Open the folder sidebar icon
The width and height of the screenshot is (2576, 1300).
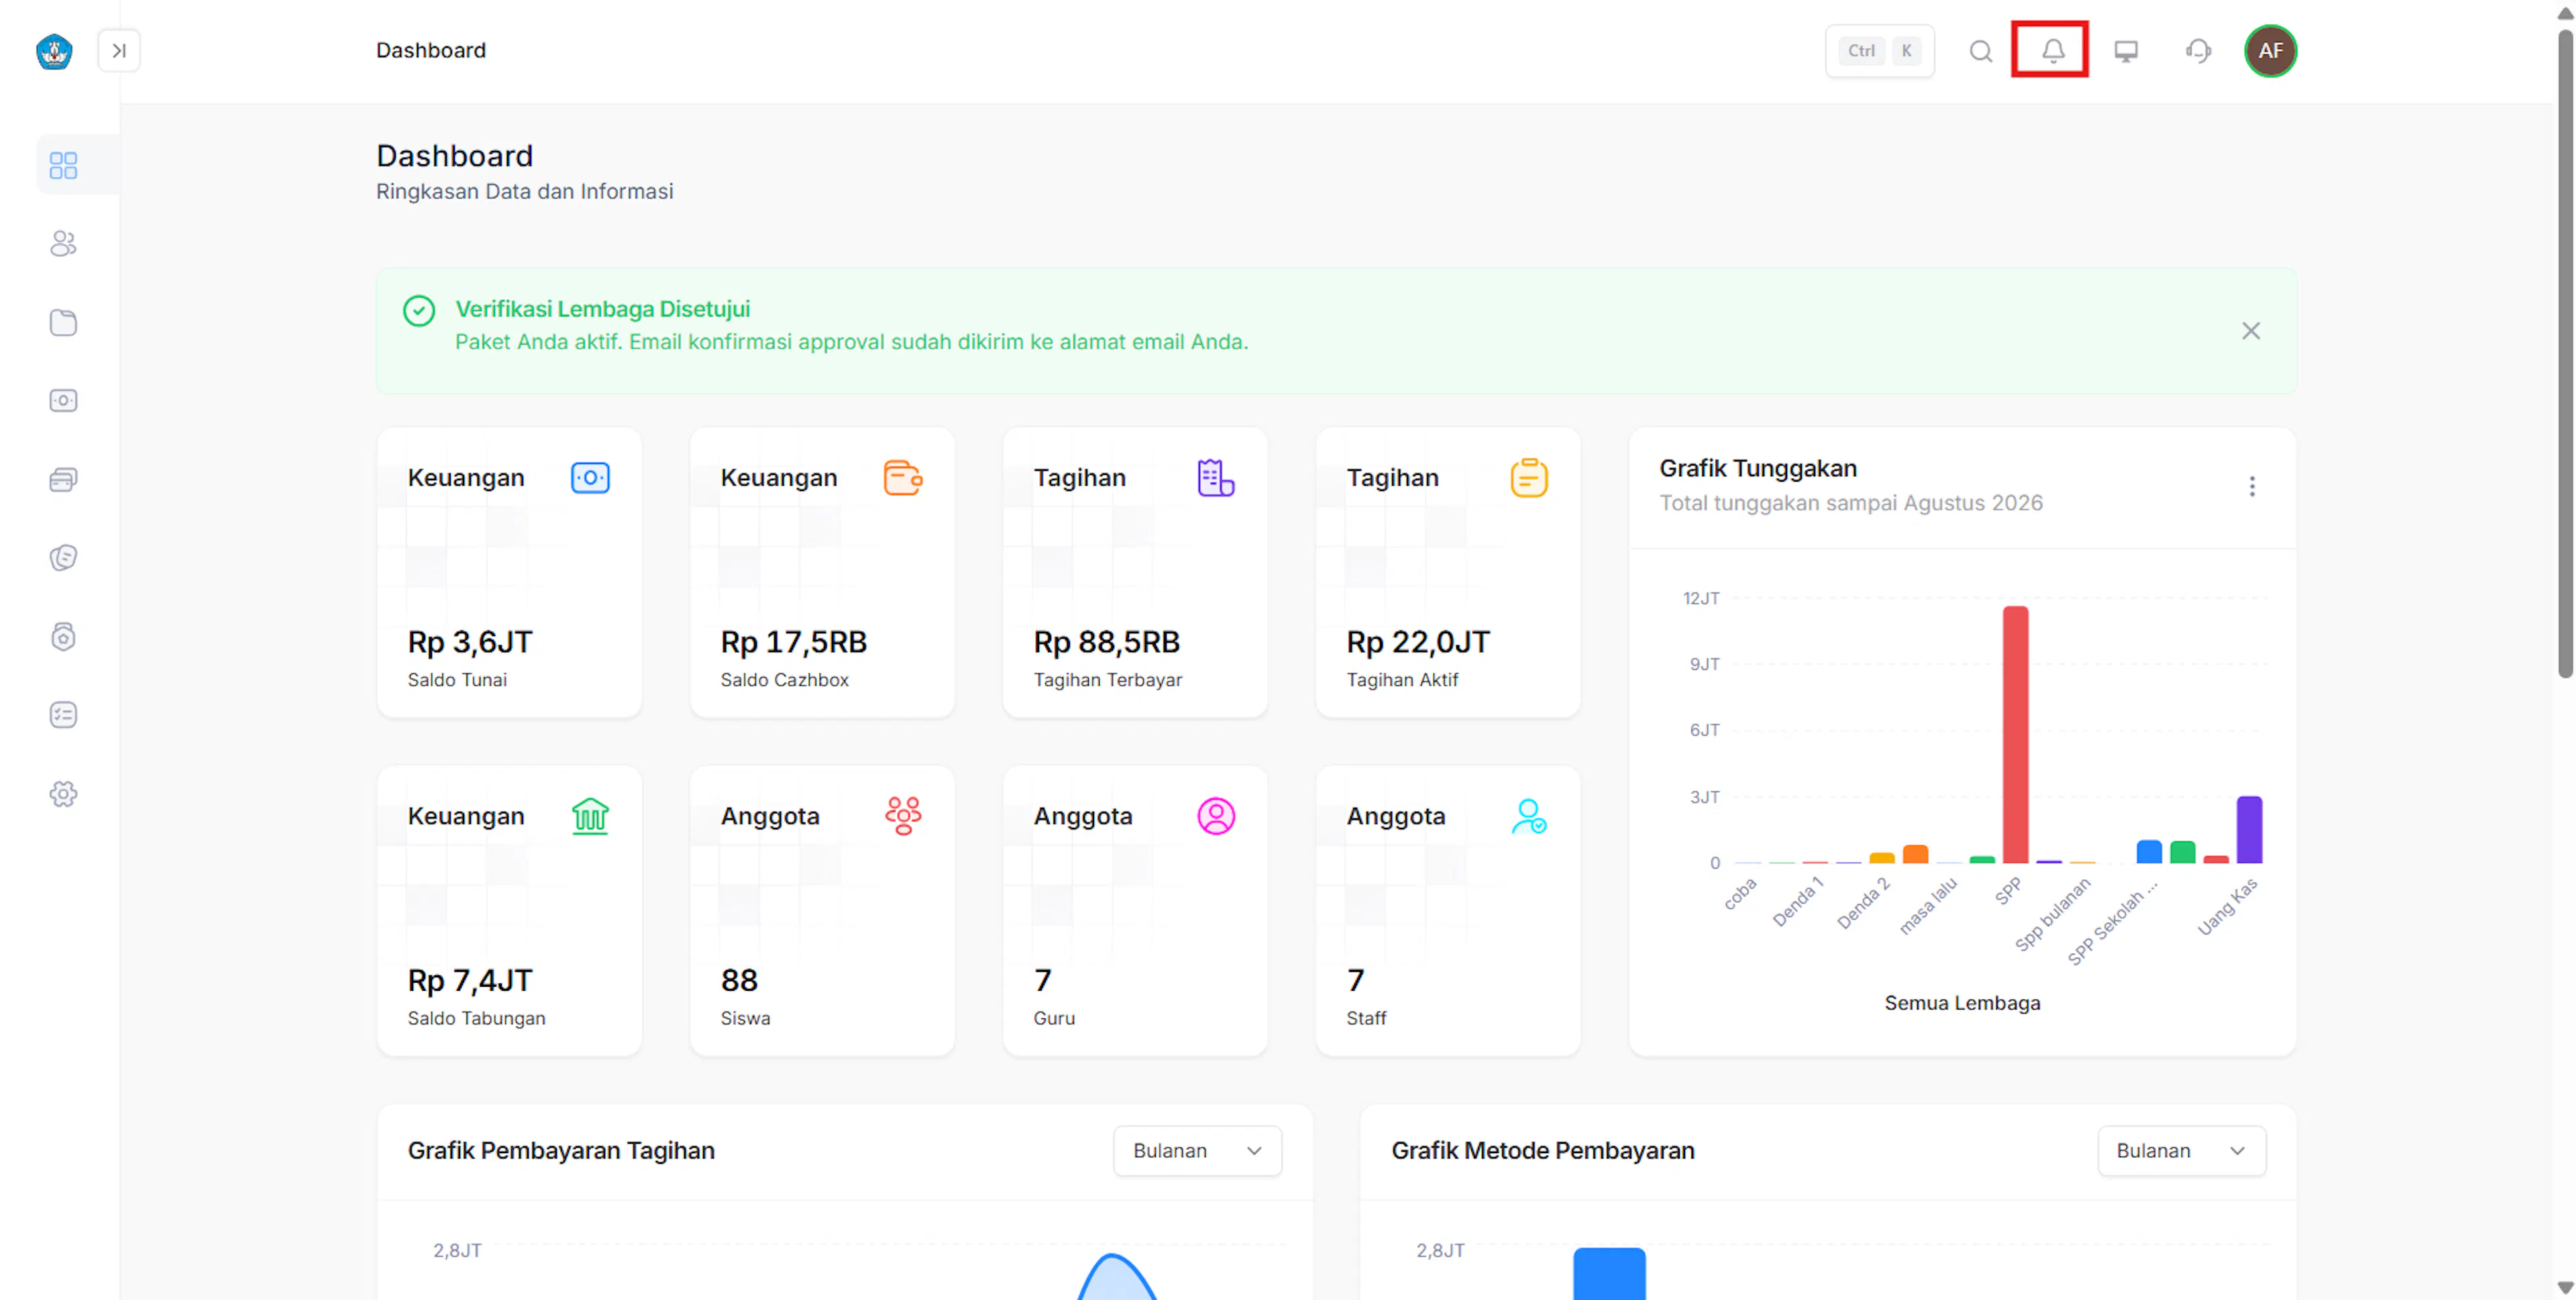coord(63,322)
